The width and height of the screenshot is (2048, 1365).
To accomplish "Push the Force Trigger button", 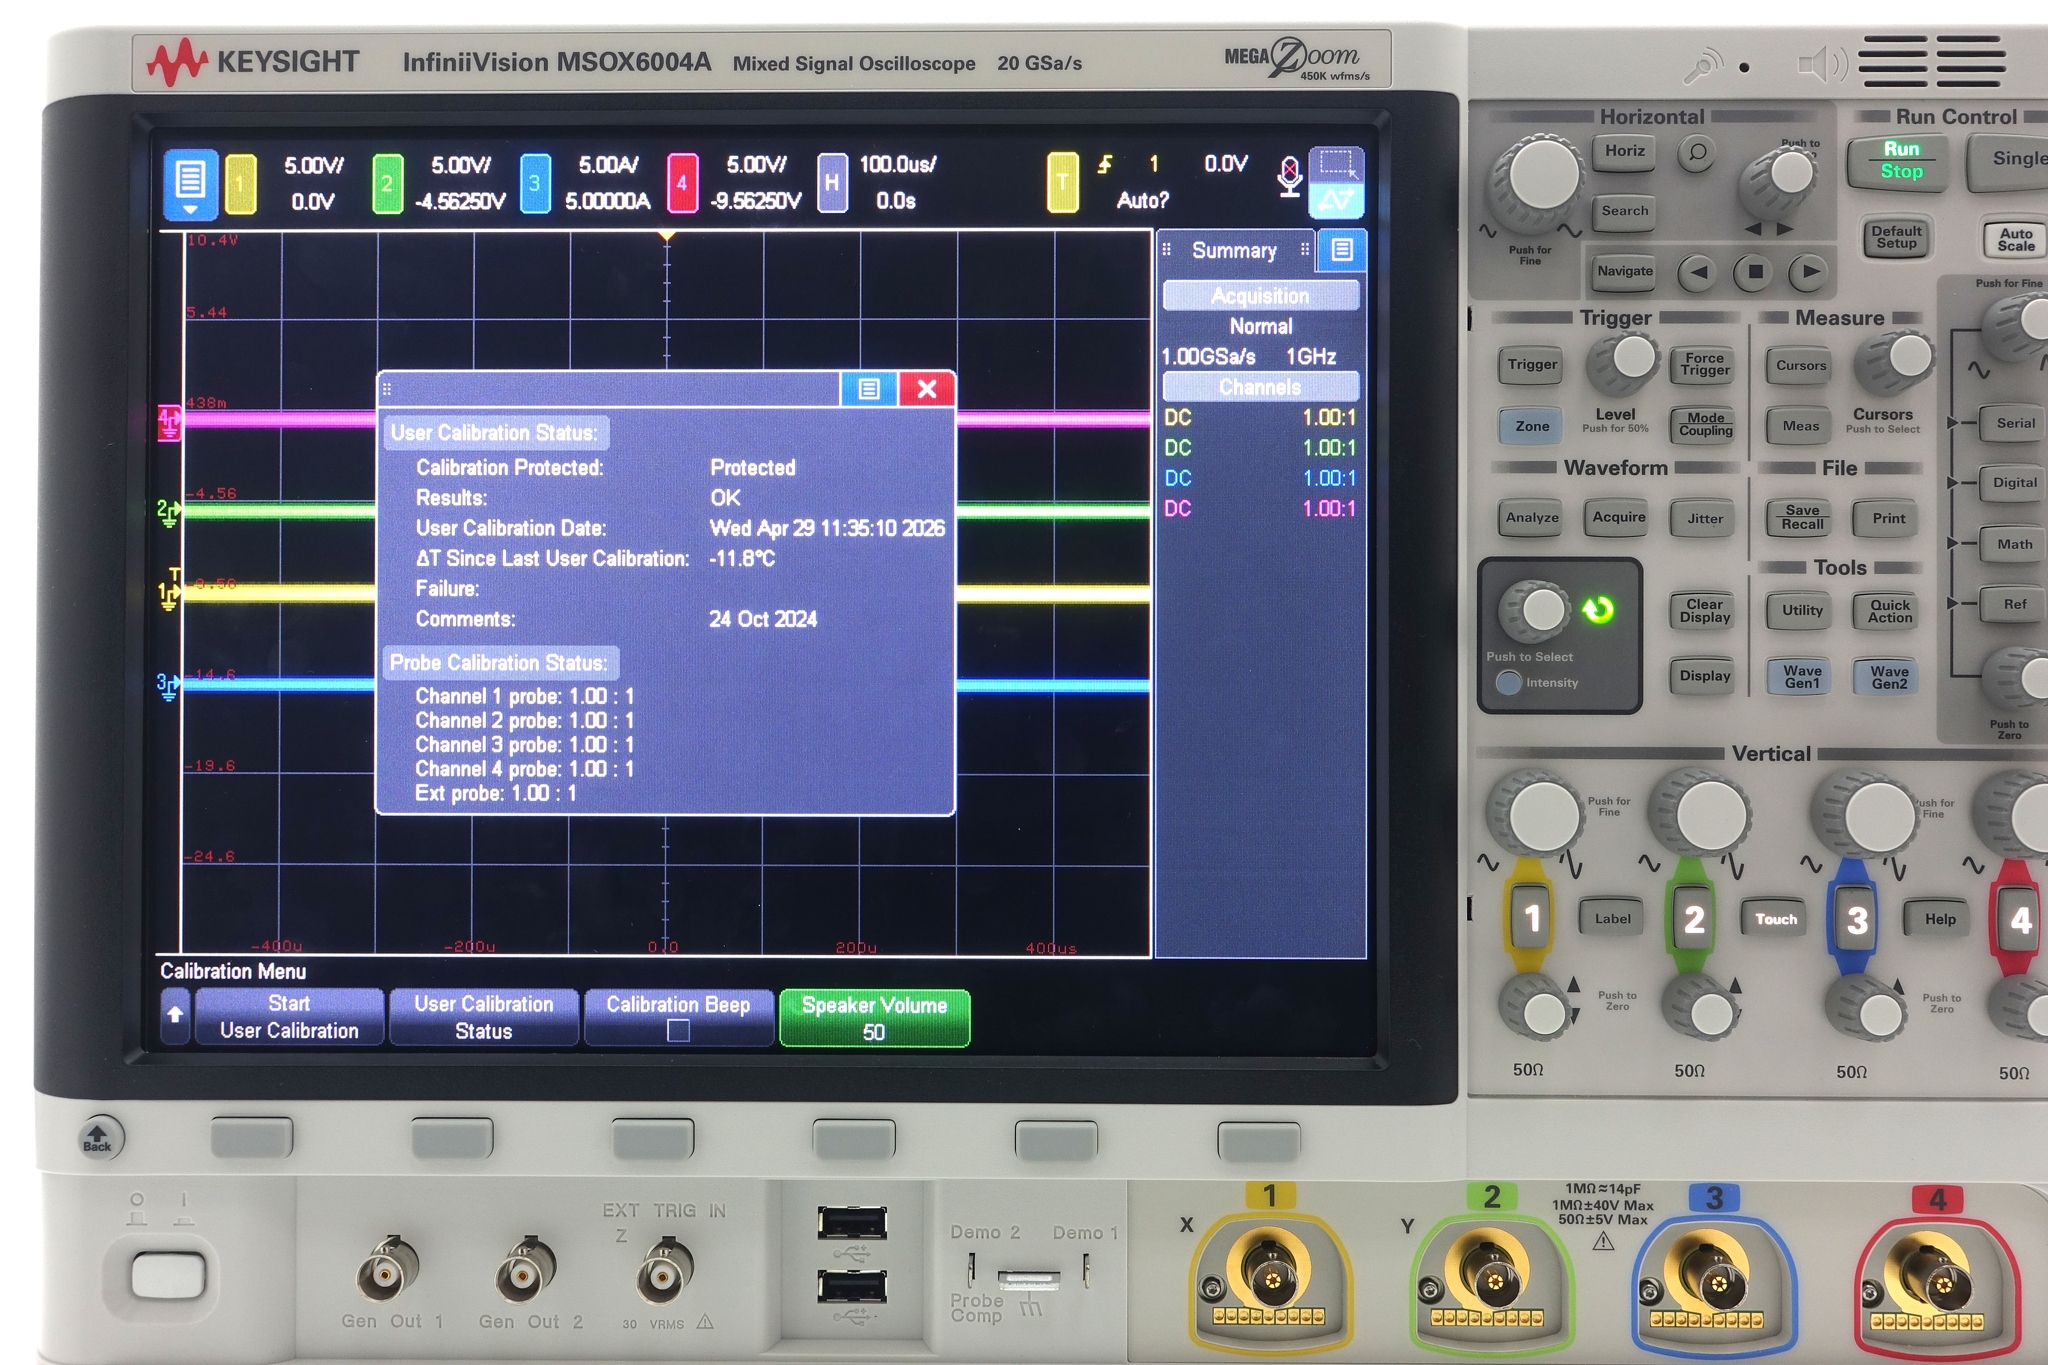I will coord(1705,365).
